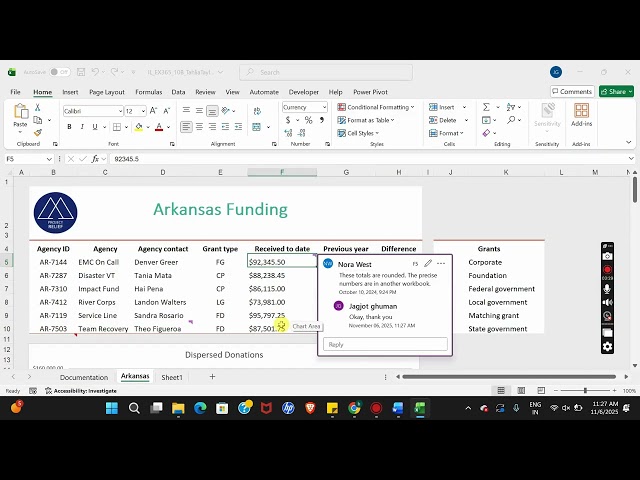Click the Save icon in the title bar
This screenshot has width=640, height=480.
click(81, 72)
